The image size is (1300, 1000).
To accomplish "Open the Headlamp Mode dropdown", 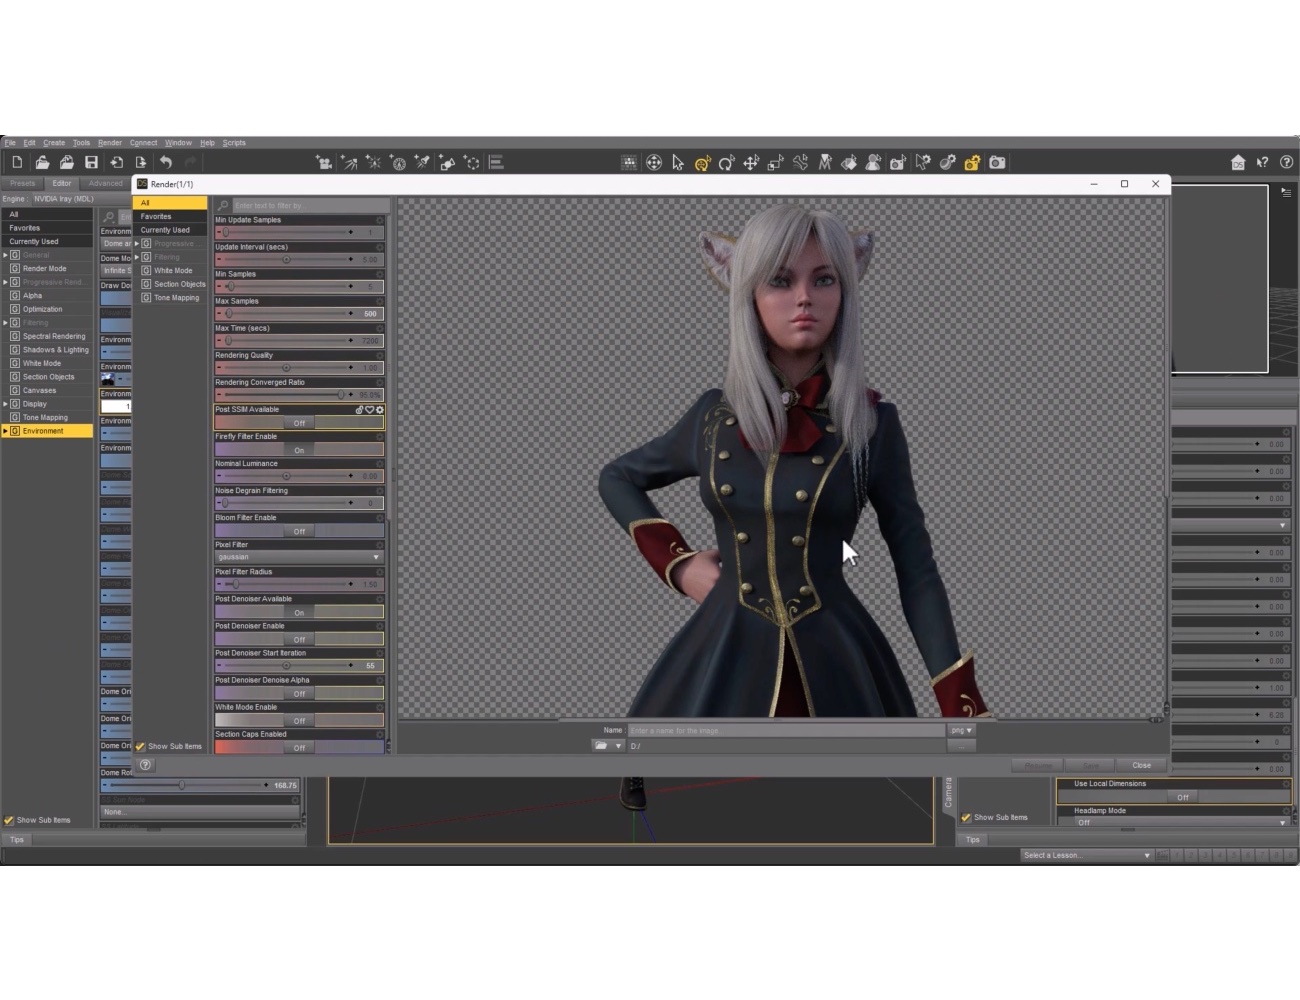I will point(1178,822).
